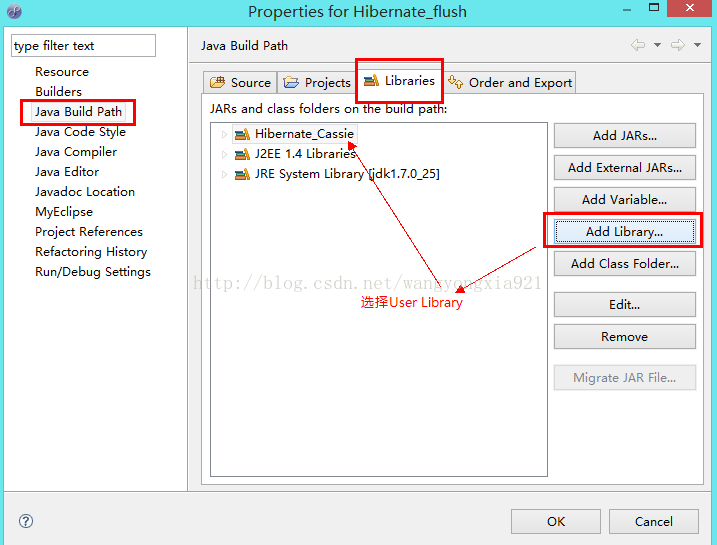Image resolution: width=717 pixels, height=545 pixels.
Task: Click the Add Class Folder... button
Action: 625,263
